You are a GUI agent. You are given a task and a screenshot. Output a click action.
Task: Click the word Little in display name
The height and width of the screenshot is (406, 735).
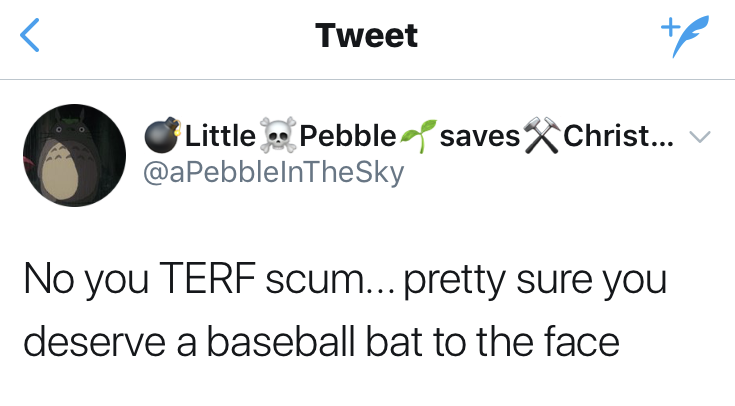(x=219, y=135)
